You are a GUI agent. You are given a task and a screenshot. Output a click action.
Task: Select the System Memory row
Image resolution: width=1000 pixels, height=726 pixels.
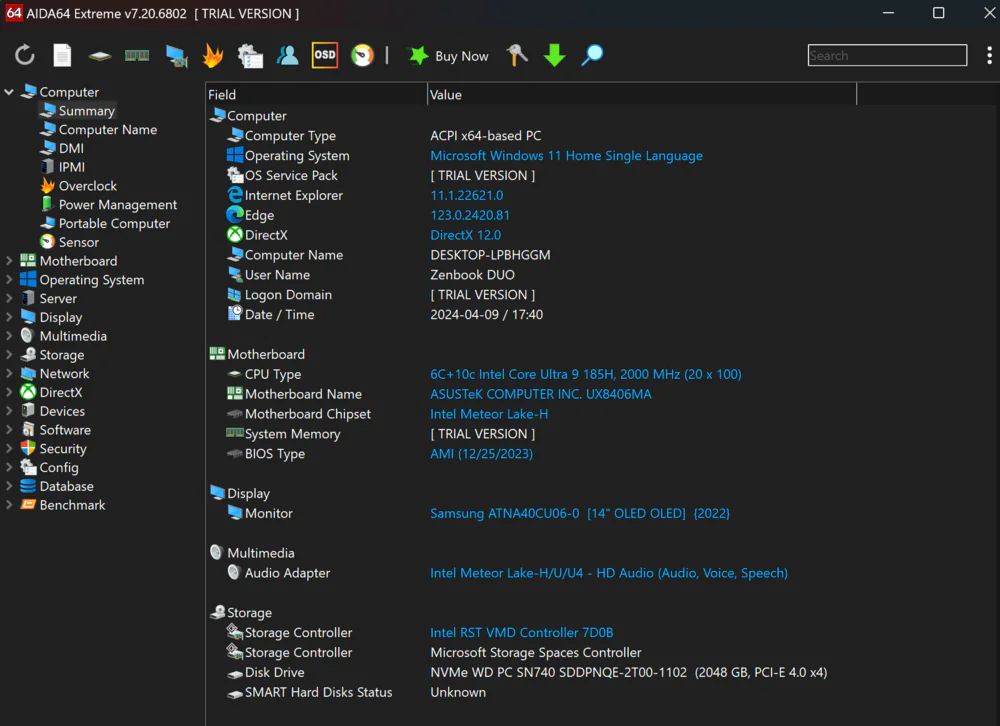(381, 434)
